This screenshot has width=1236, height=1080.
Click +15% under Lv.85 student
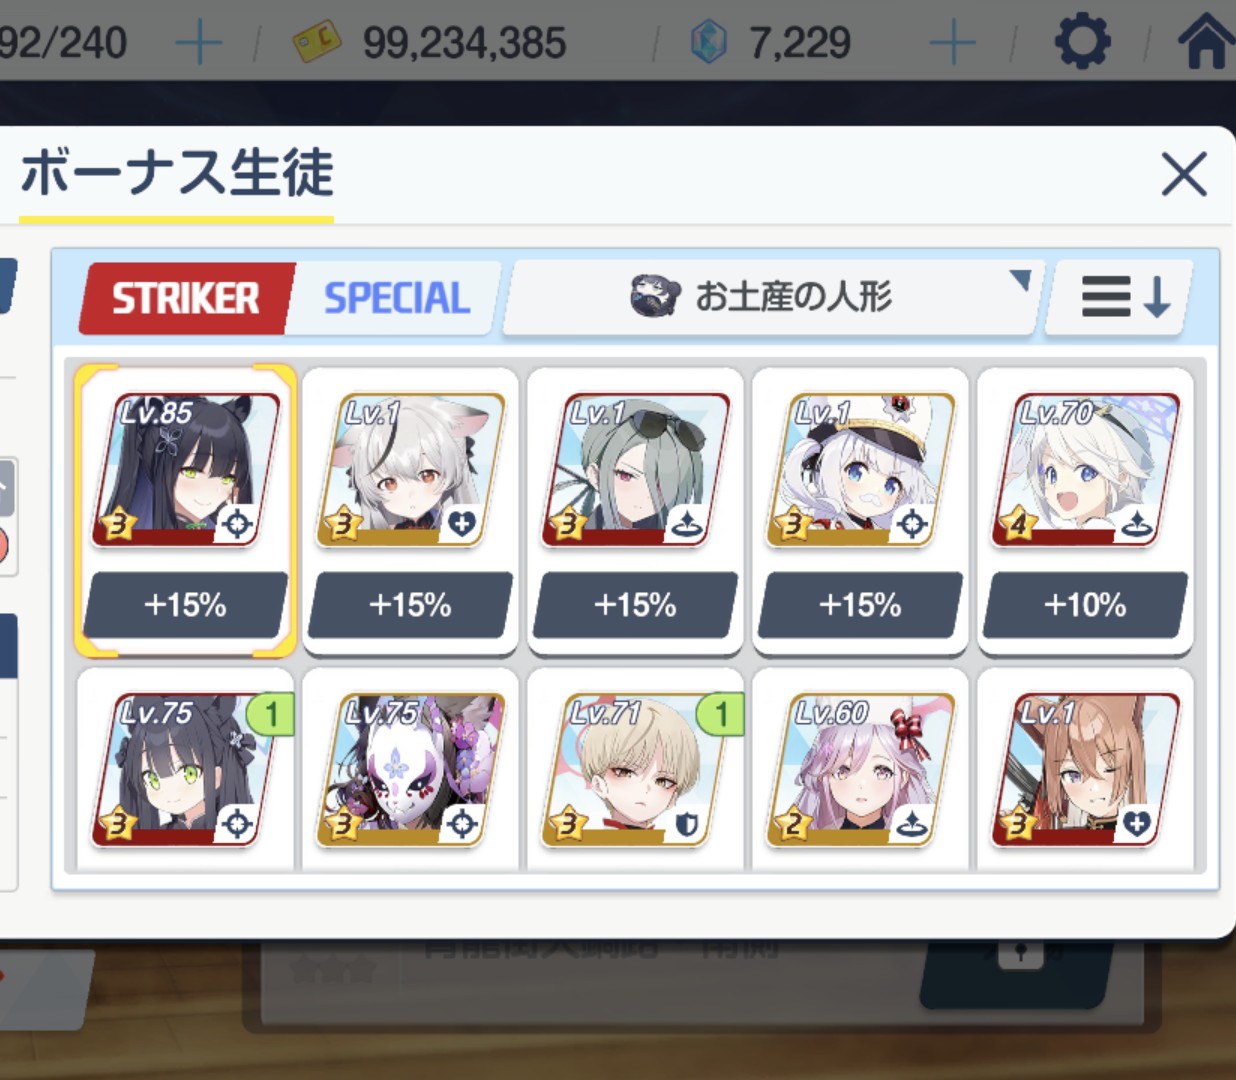pos(185,605)
